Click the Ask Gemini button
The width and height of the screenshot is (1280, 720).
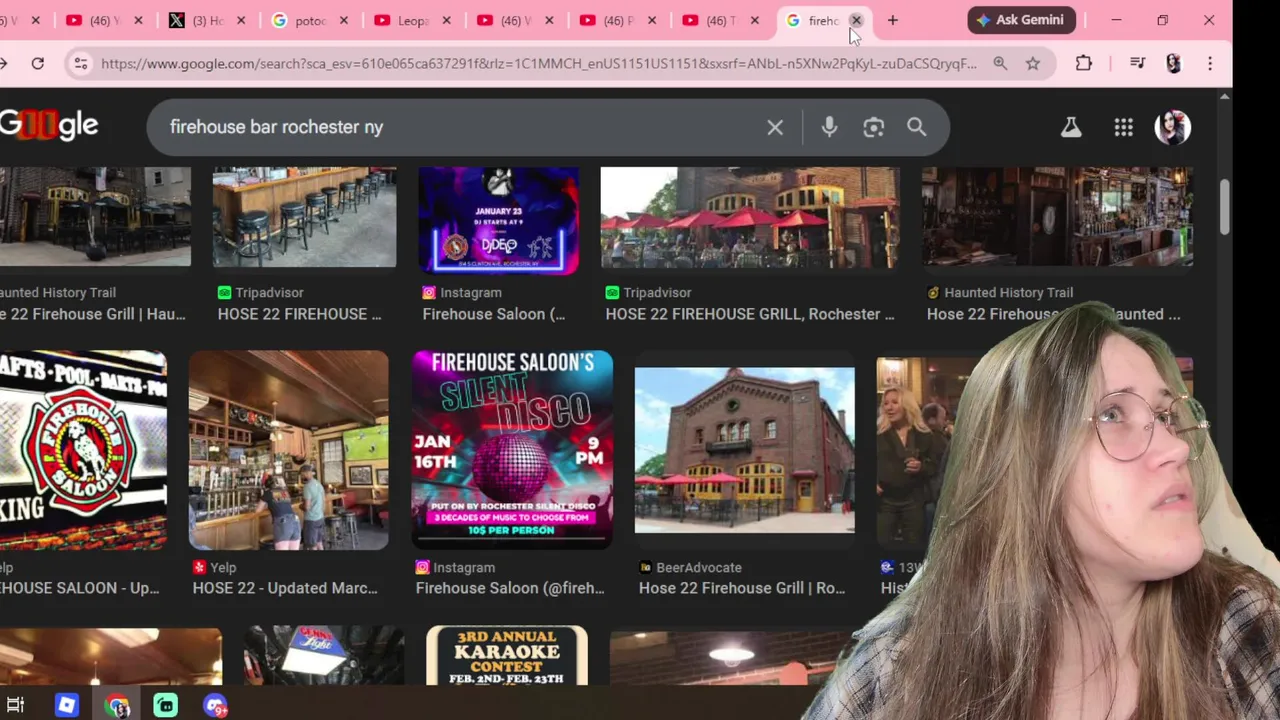pos(1021,20)
